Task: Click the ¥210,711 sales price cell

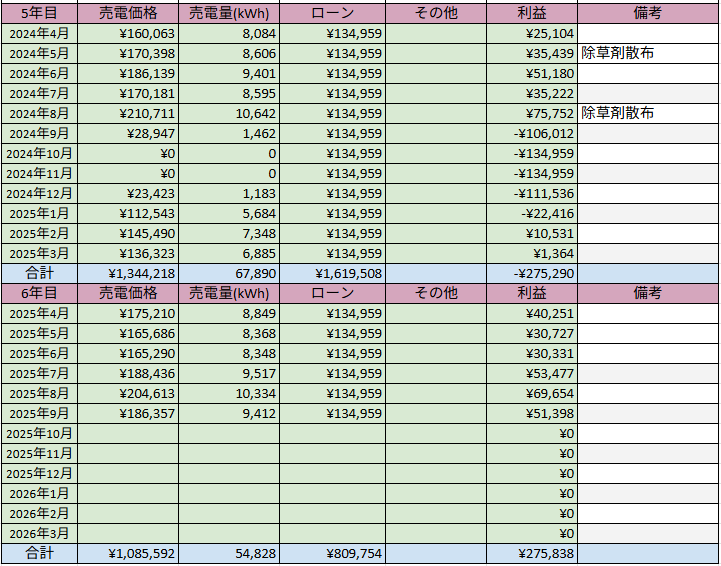Action: pyautogui.click(x=129, y=113)
